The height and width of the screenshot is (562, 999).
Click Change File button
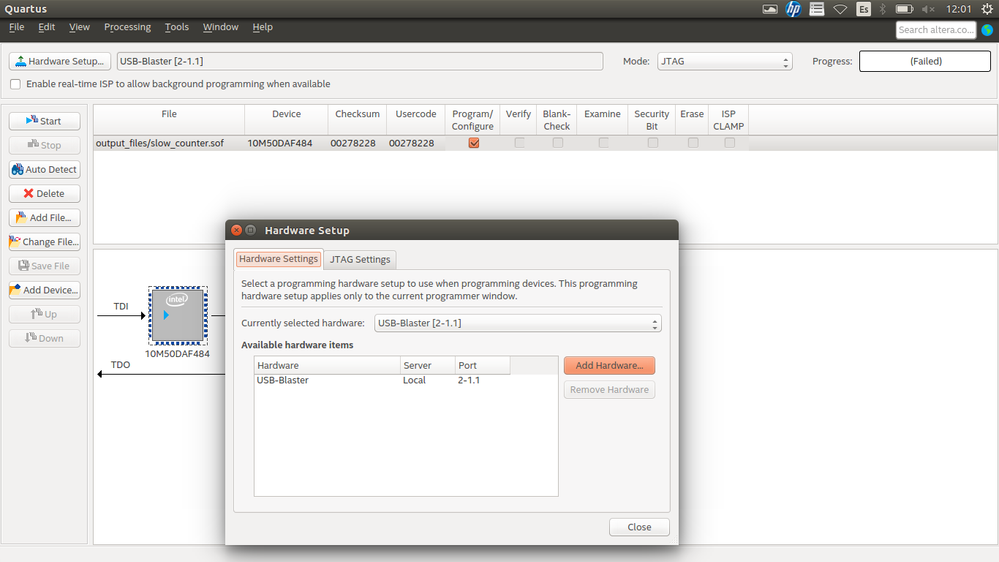(x=45, y=242)
